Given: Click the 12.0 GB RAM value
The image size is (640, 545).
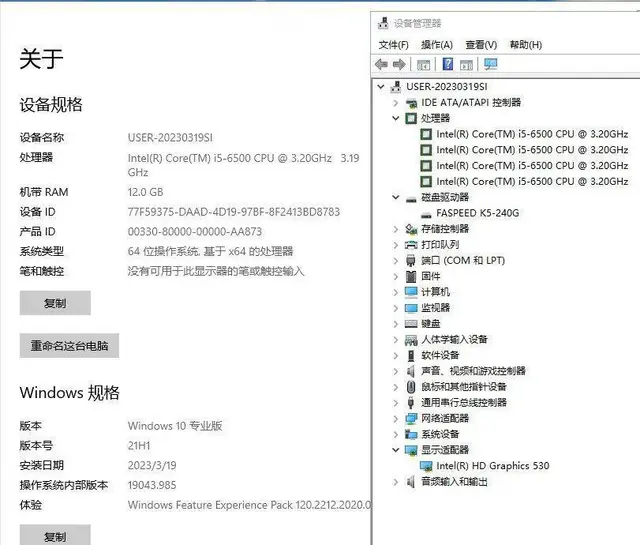Looking at the screenshot, I should 145,192.
